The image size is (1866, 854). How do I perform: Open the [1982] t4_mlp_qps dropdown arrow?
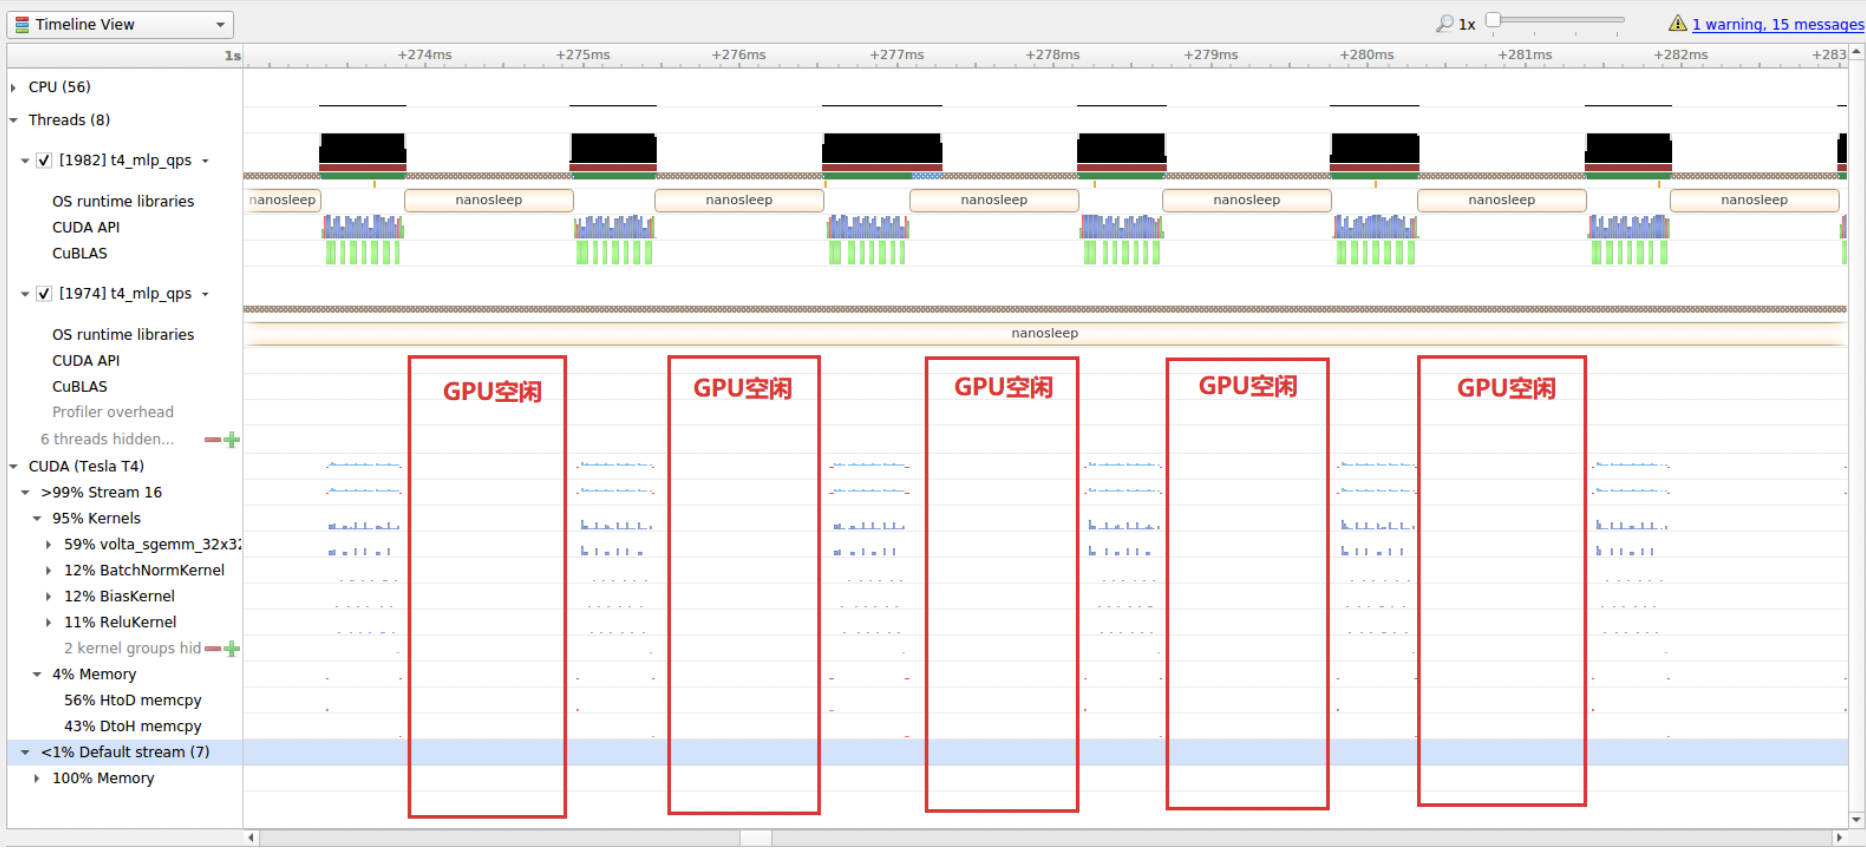205,161
